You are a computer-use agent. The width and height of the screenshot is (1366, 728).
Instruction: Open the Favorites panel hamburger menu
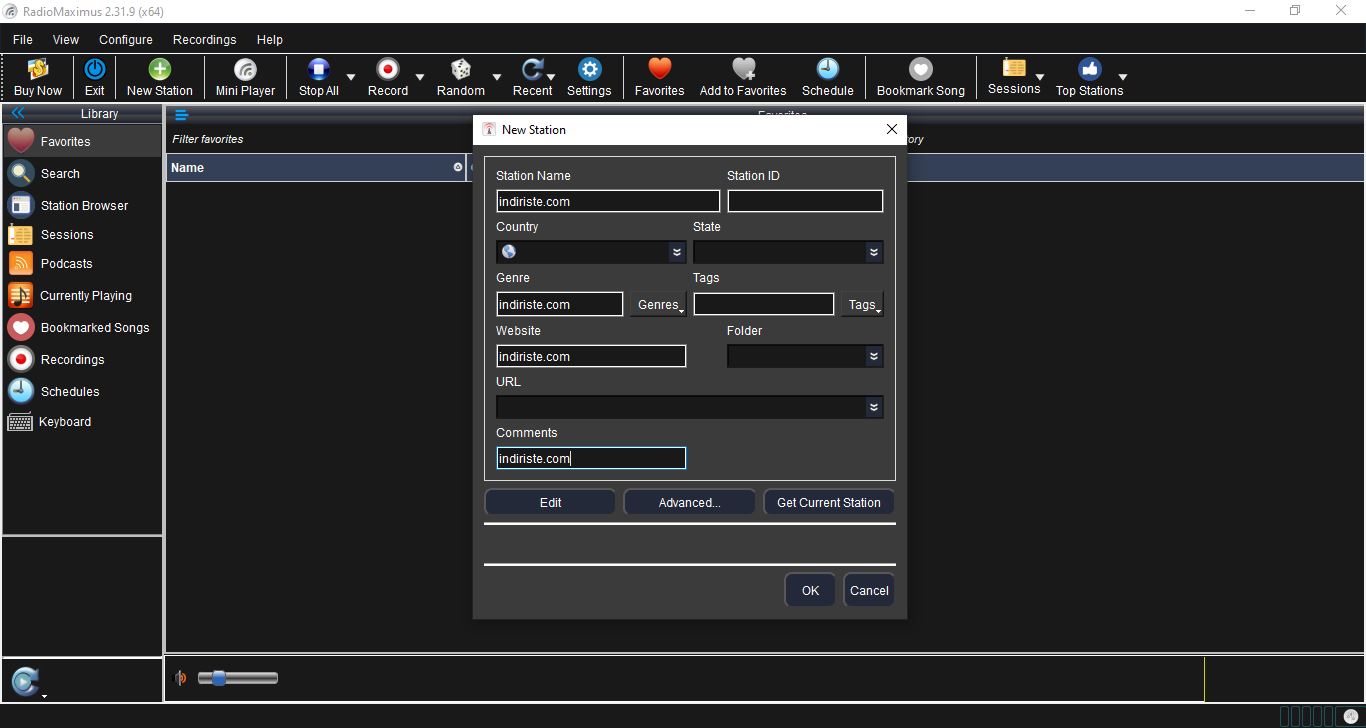pyautogui.click(x=181, y=115)
